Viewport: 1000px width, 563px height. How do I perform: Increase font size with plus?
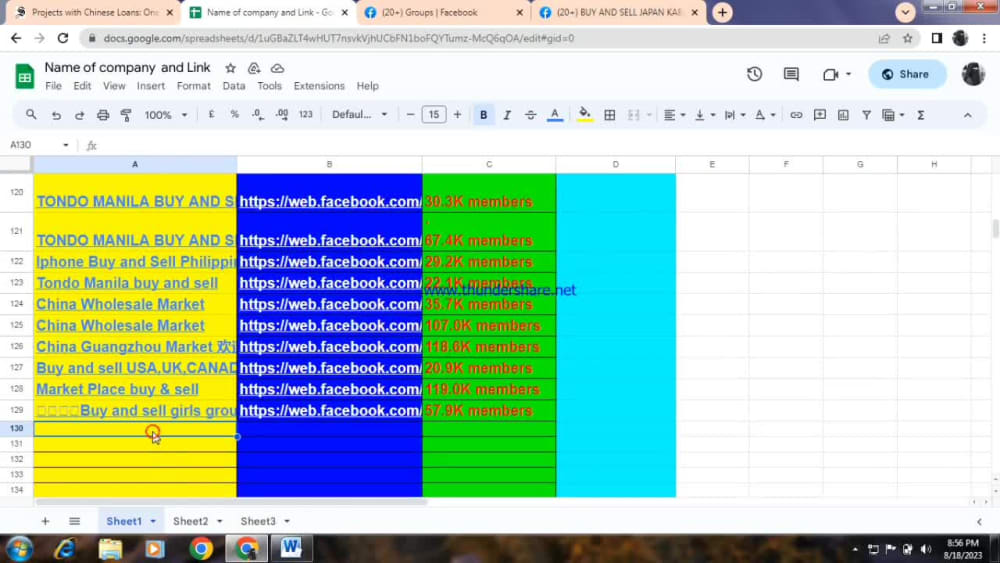pos(457,115)
